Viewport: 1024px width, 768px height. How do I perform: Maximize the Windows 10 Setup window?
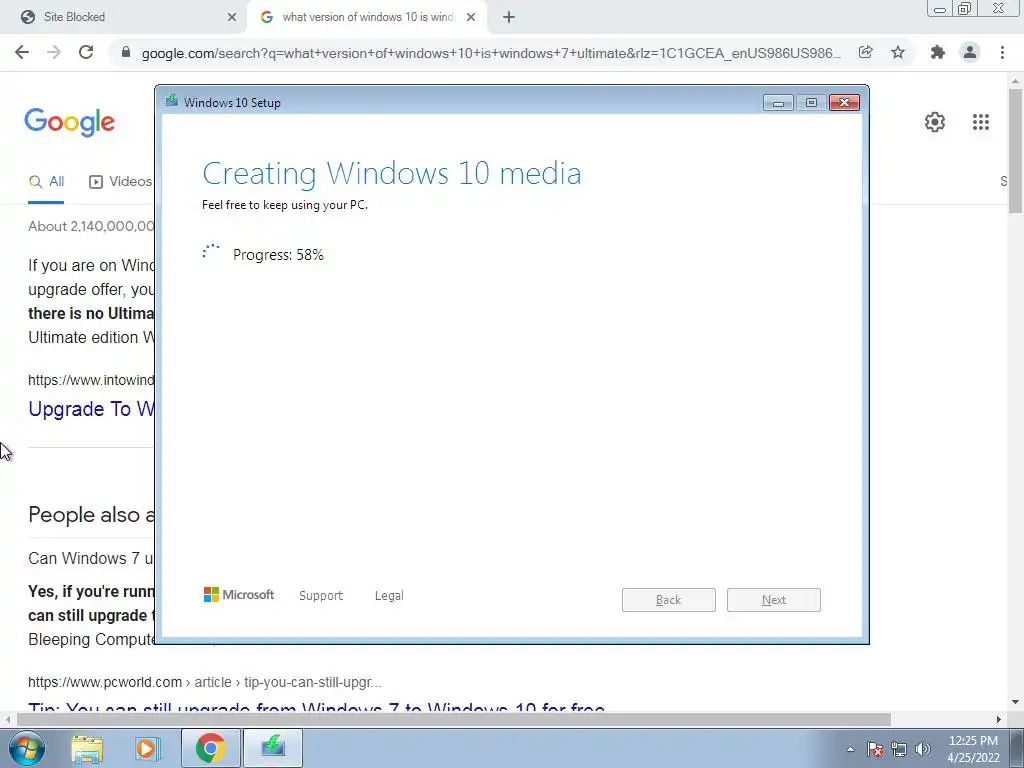(811, 103)
